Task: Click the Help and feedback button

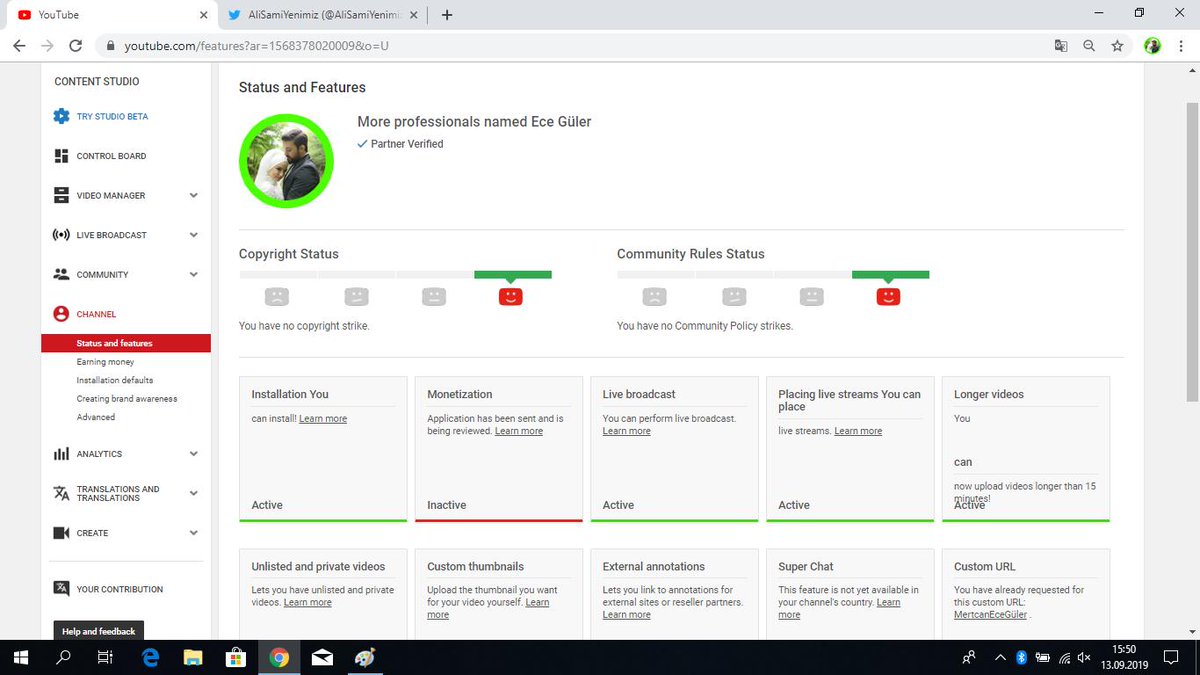Action: coord(98,631)
